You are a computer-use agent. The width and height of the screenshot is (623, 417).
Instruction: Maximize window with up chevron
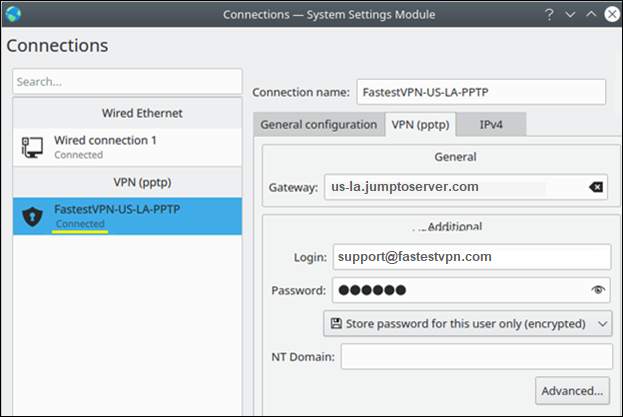tap(591, 14)
